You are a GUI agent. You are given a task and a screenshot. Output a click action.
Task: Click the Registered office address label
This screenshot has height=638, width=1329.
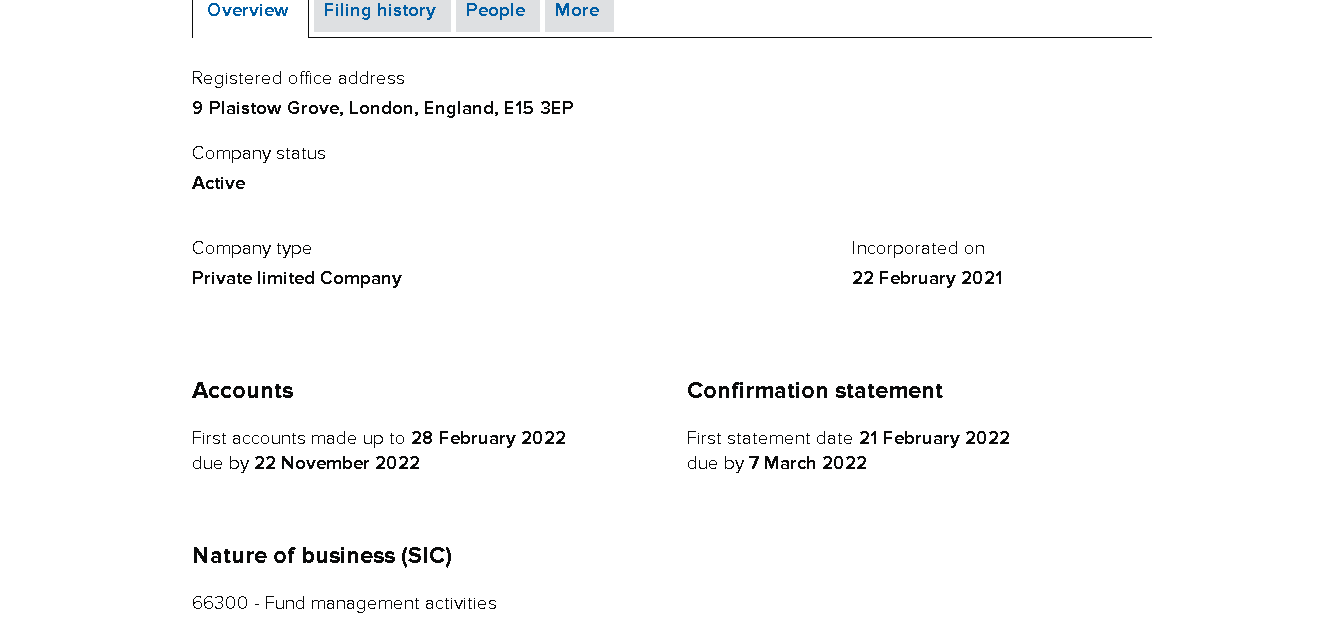tap(298, 78)
